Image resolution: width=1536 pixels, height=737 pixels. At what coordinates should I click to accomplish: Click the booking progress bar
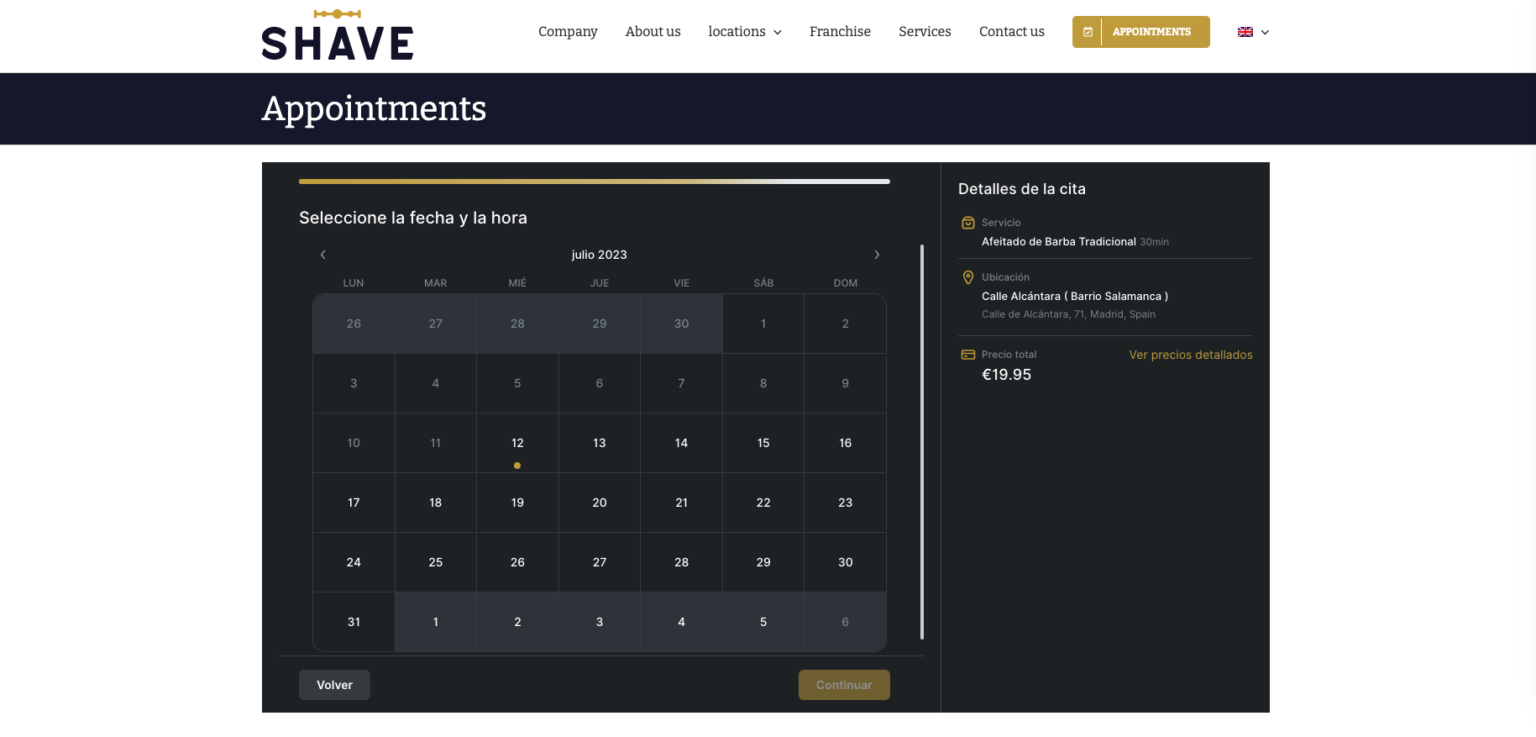pyautogui.click(x=594, y=181)
